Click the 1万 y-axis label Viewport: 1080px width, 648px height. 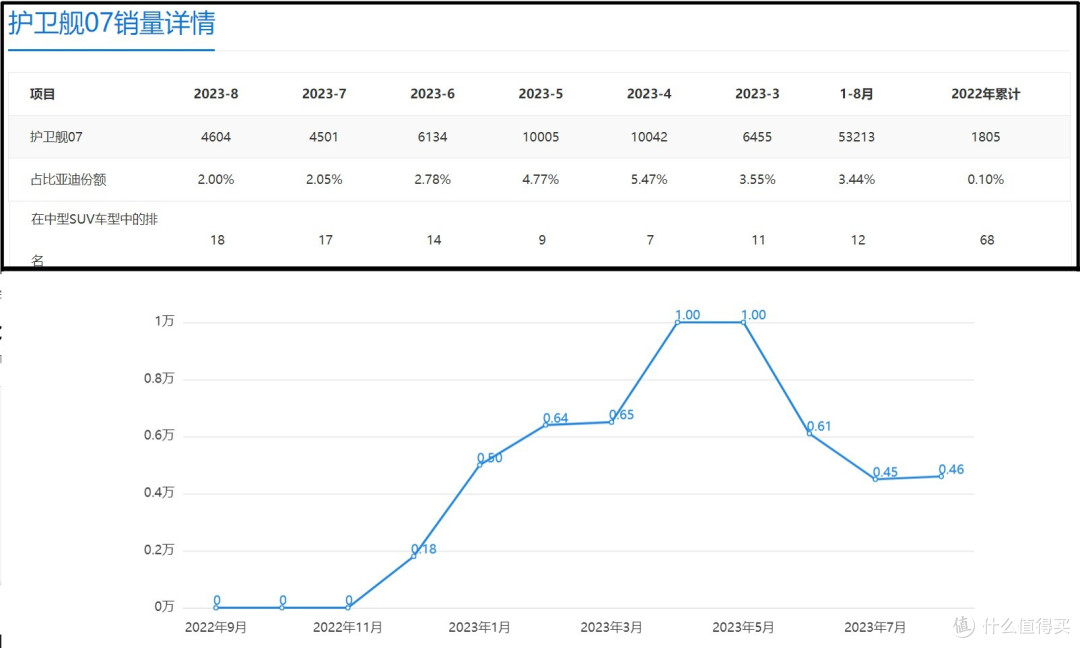click(164, 321)
